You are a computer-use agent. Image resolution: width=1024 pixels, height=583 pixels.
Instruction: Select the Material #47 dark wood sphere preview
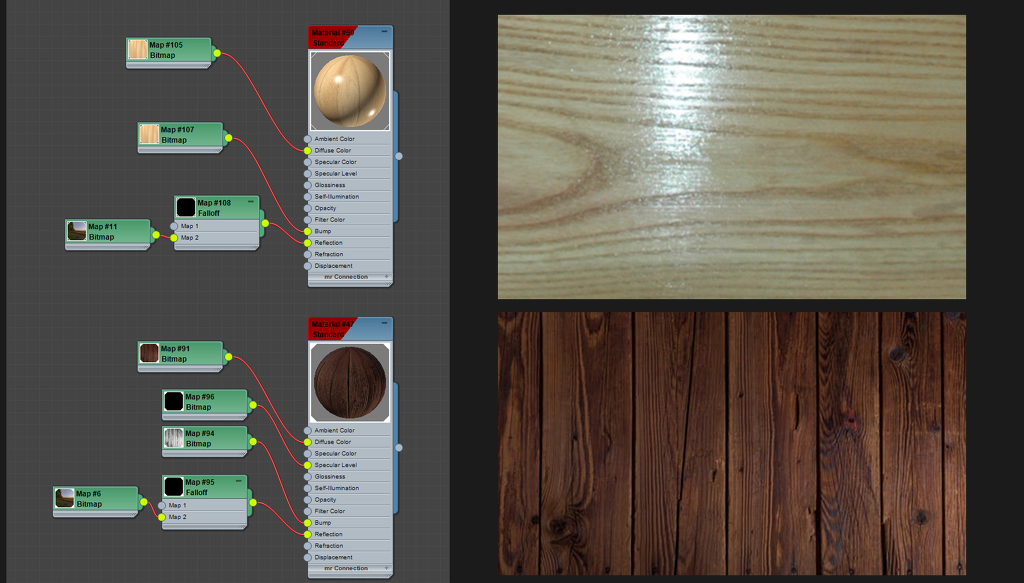[350, 383]
